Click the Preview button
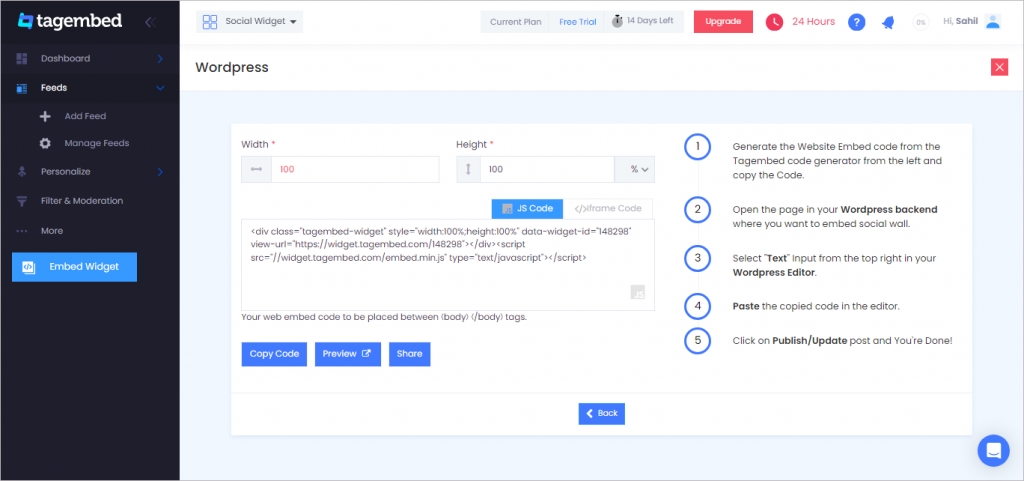This screenshot has width=1024, height=481. (348, 354)
